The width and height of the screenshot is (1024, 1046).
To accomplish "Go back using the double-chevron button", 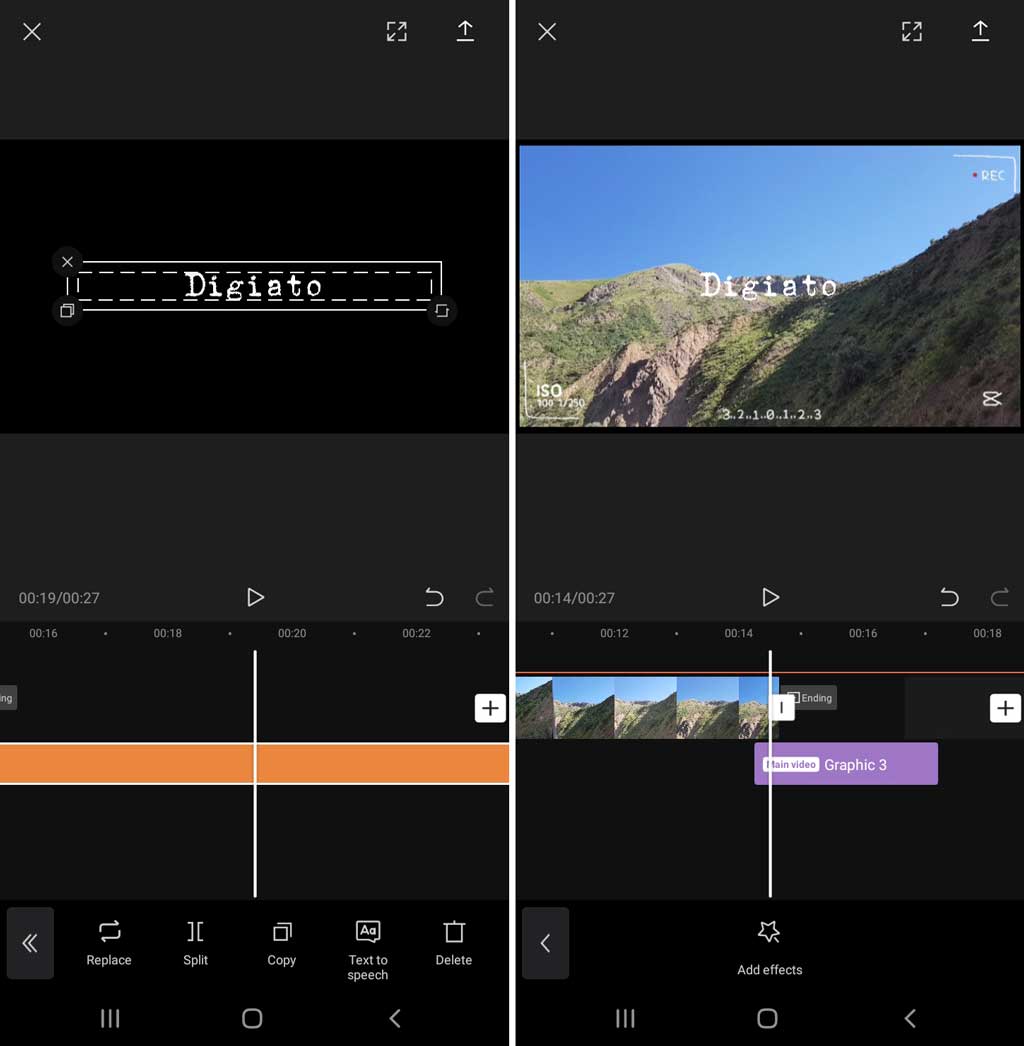I will click(30, 943).
